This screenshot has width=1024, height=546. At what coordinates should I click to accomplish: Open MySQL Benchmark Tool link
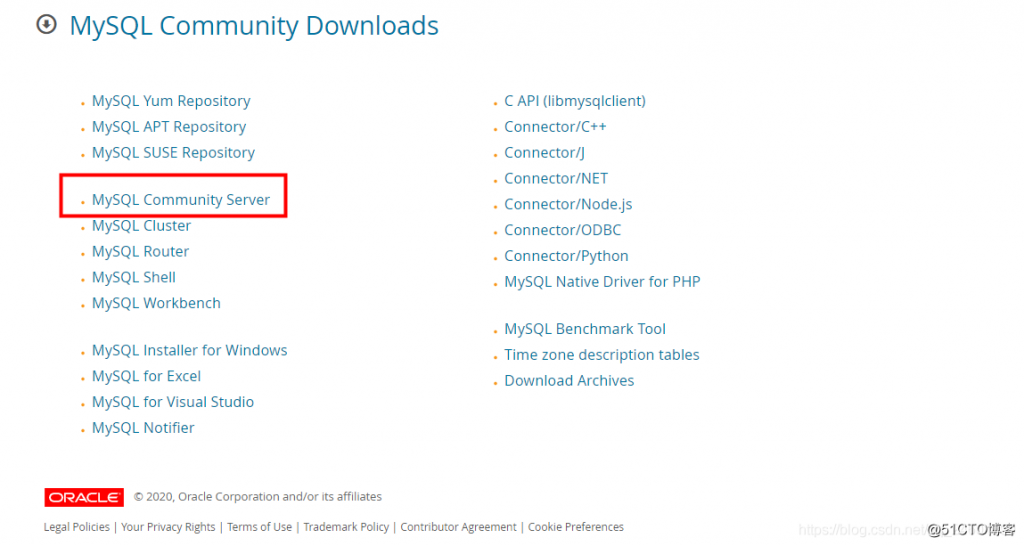pyautogui.click(x=585, y=329)
